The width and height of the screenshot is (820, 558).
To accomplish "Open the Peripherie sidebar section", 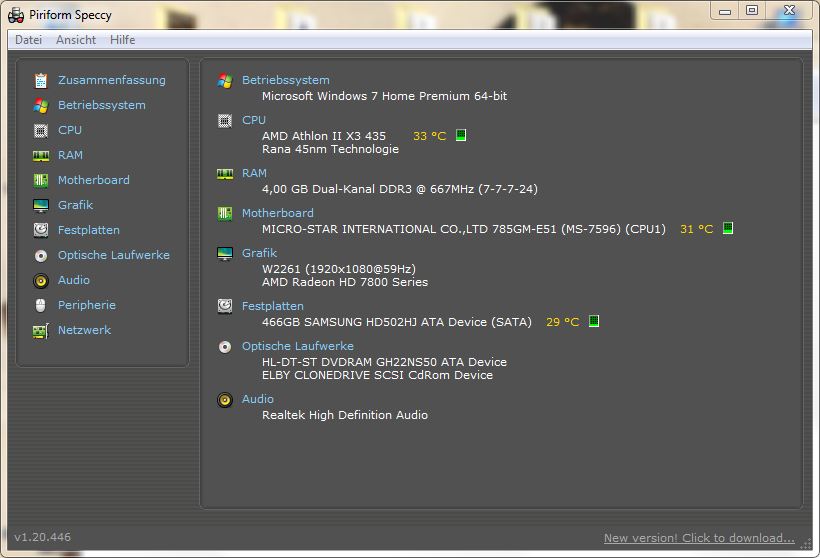I will click(87, 305).
